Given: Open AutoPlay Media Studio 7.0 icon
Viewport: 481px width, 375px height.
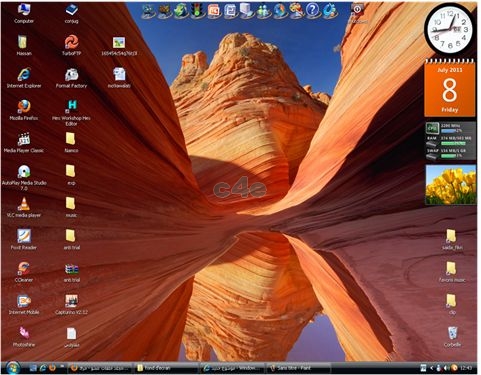Looking at the screenshot, I should pyautogui.click(x=24, y=177).
